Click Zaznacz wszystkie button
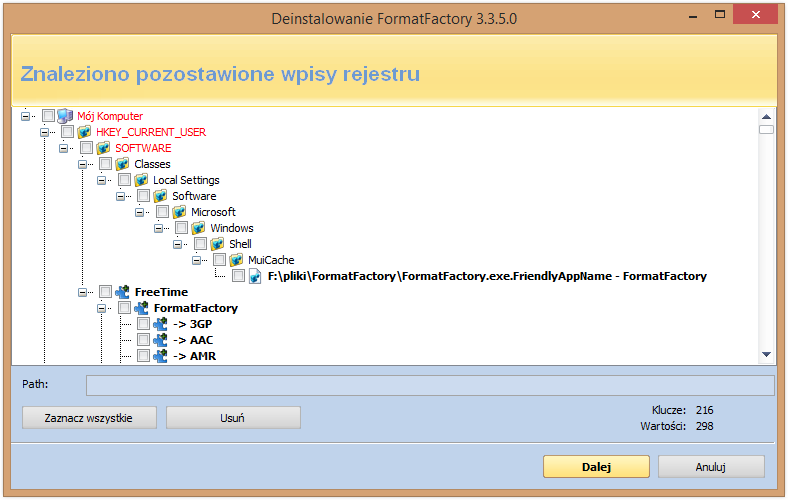This screenshot has height=500, width=788. tap(89, 418)
